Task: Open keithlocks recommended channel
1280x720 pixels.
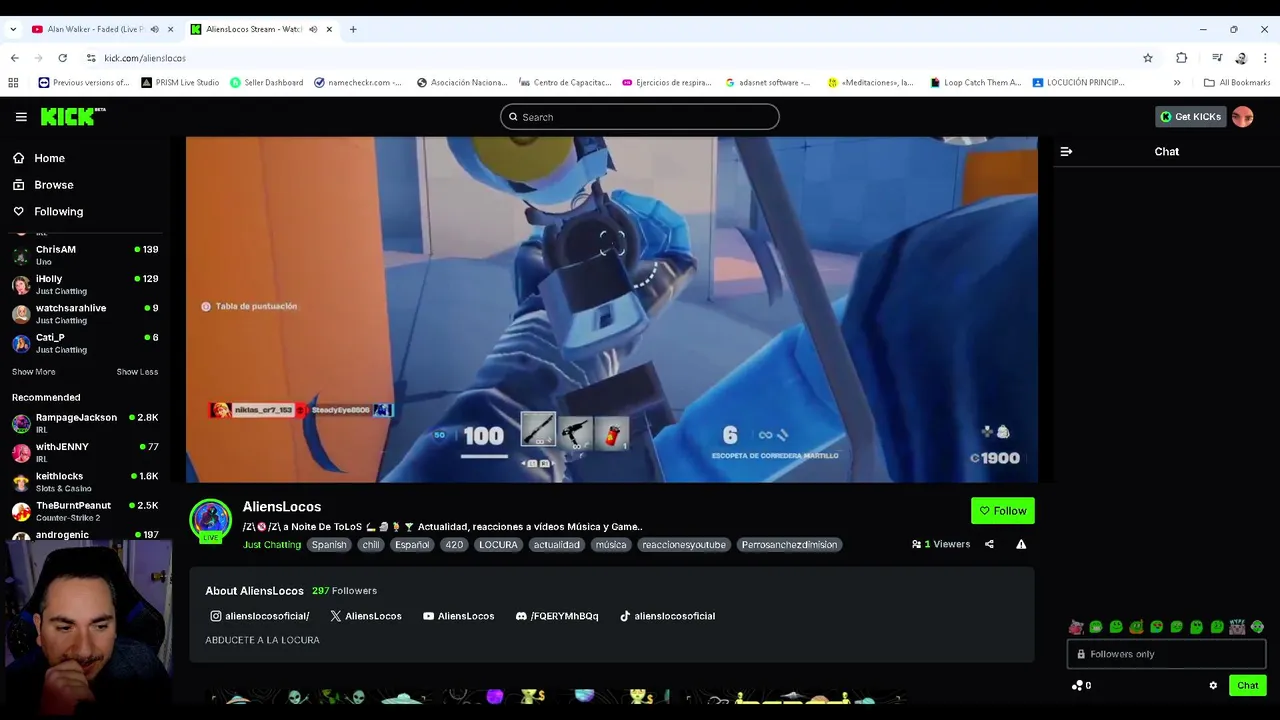Action: 86,482
